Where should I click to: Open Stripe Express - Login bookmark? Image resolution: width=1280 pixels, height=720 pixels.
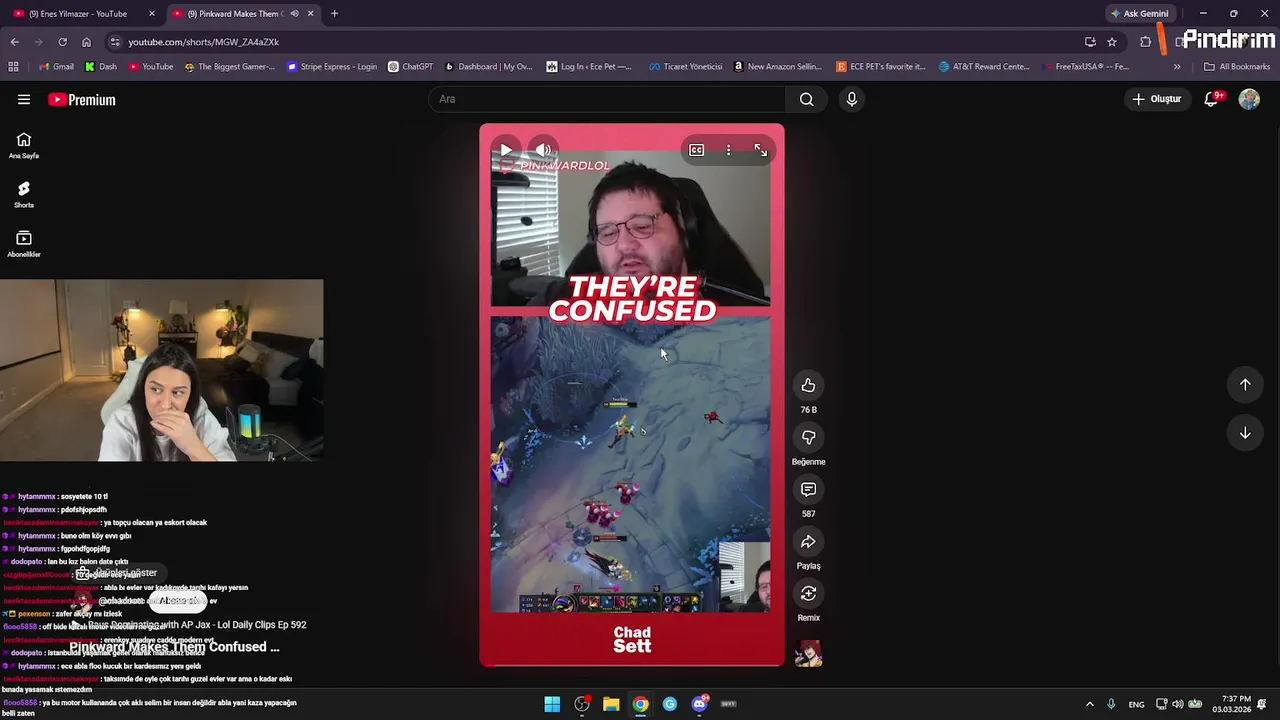pyautogui.click(x=332, y=67)
